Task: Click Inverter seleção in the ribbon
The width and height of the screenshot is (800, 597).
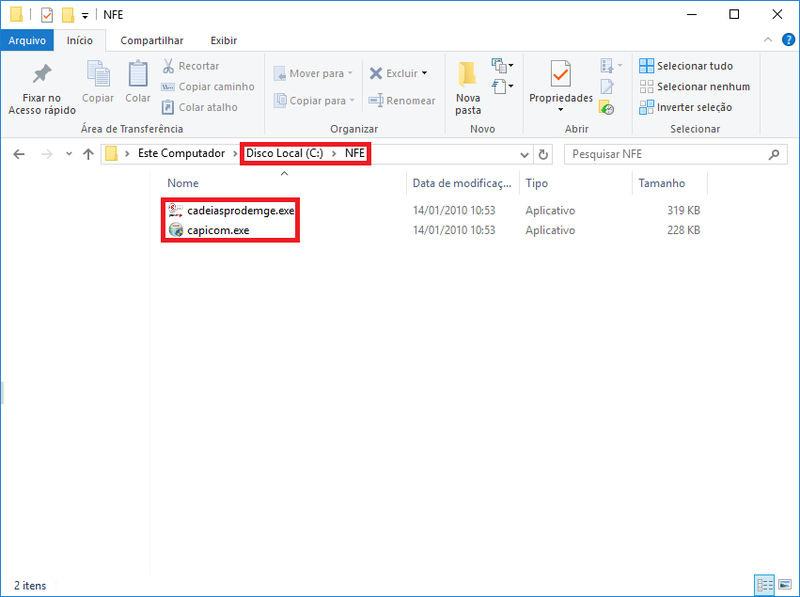Action: click(686, 107)
